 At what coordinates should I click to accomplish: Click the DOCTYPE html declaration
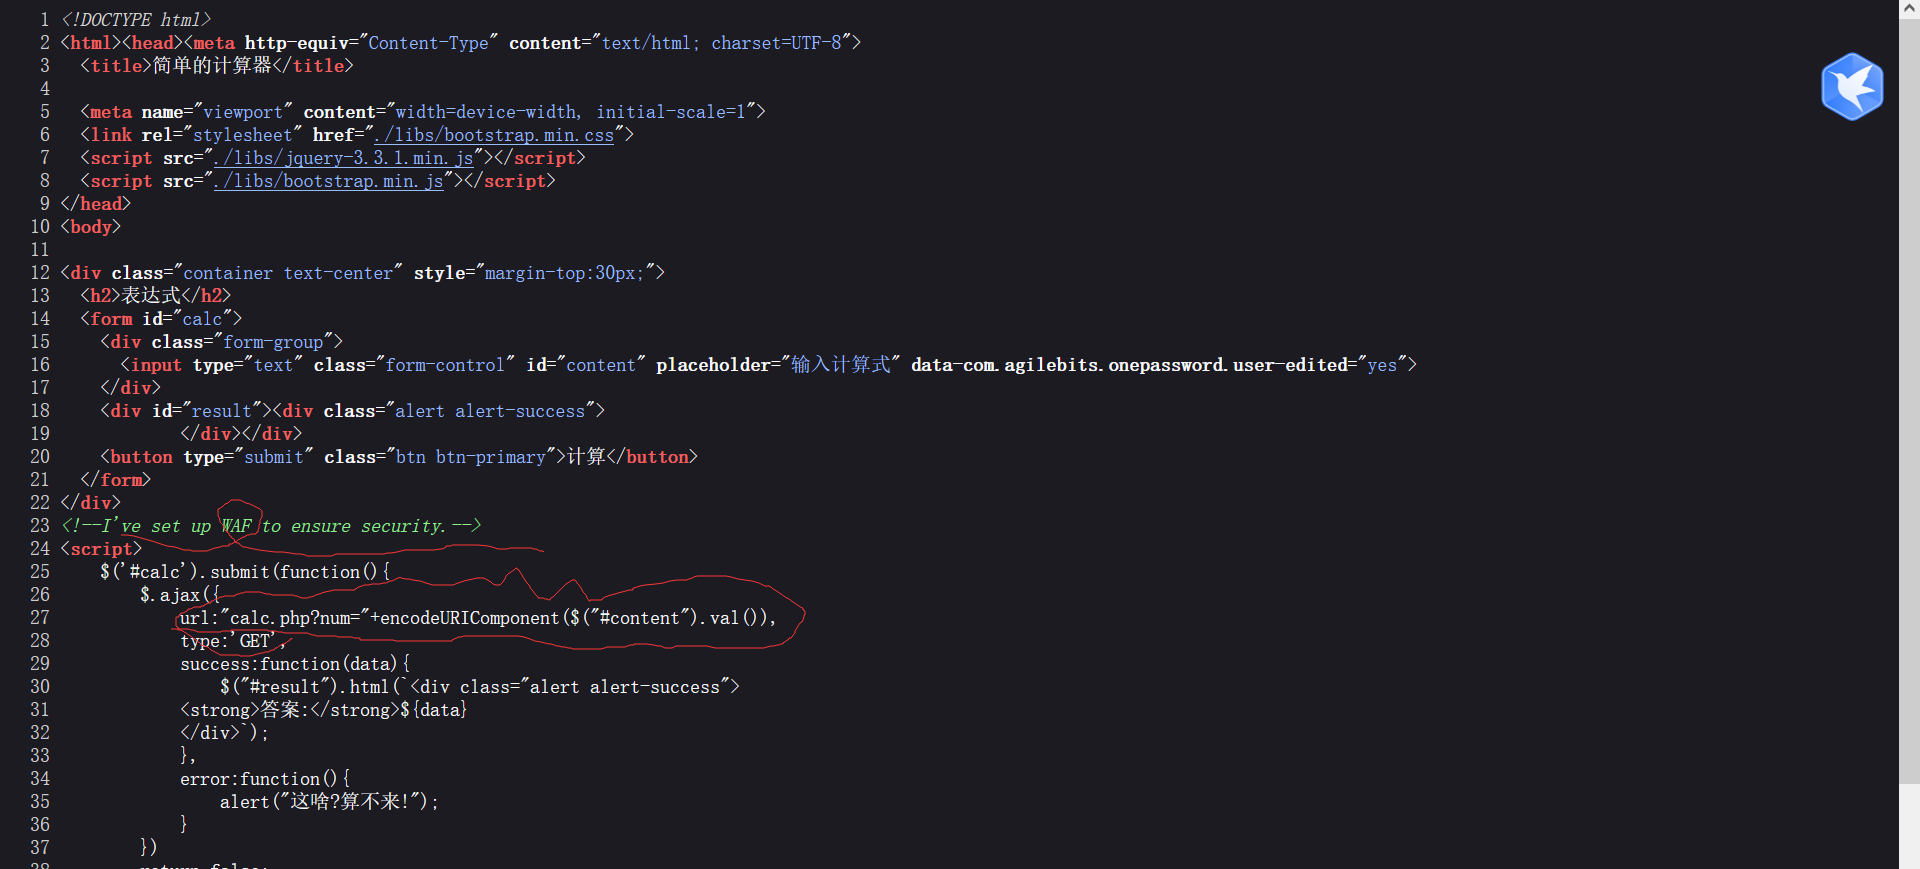(x=136, y=20)
